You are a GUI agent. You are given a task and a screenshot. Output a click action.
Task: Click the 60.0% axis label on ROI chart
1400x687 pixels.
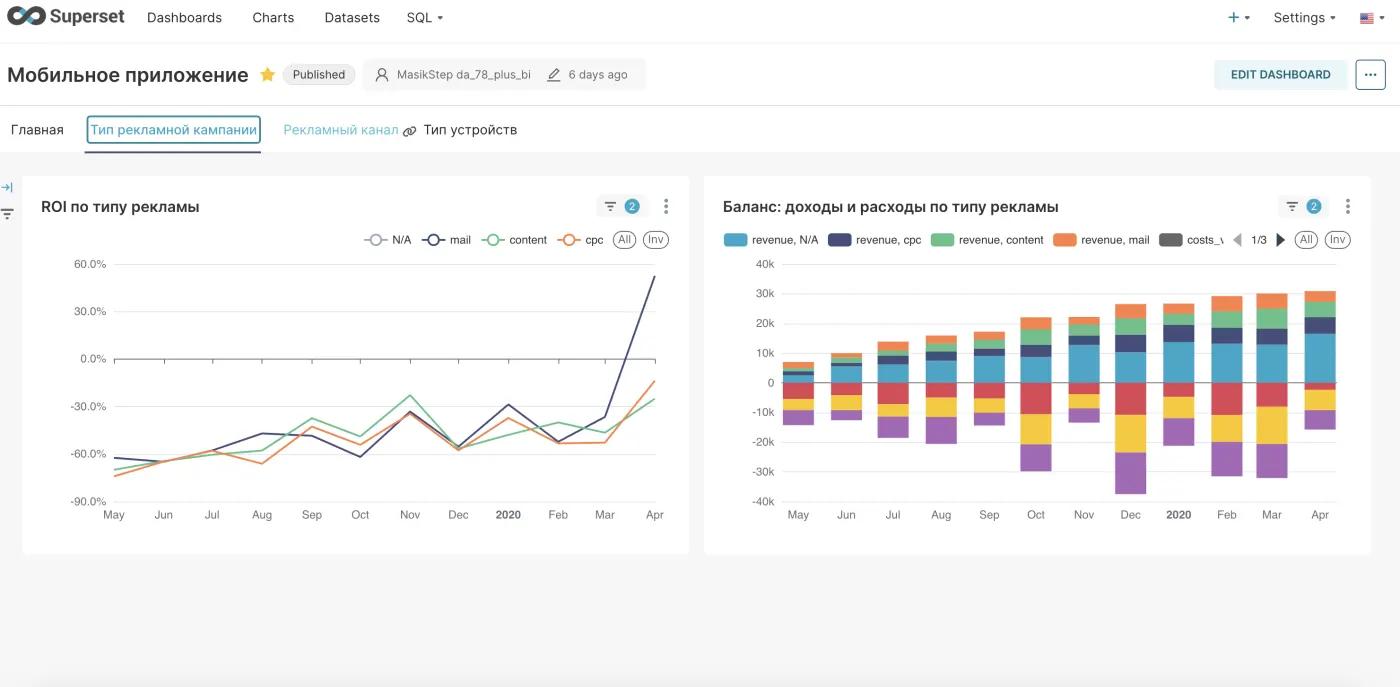pyautogui.click(x=90, y=264)
